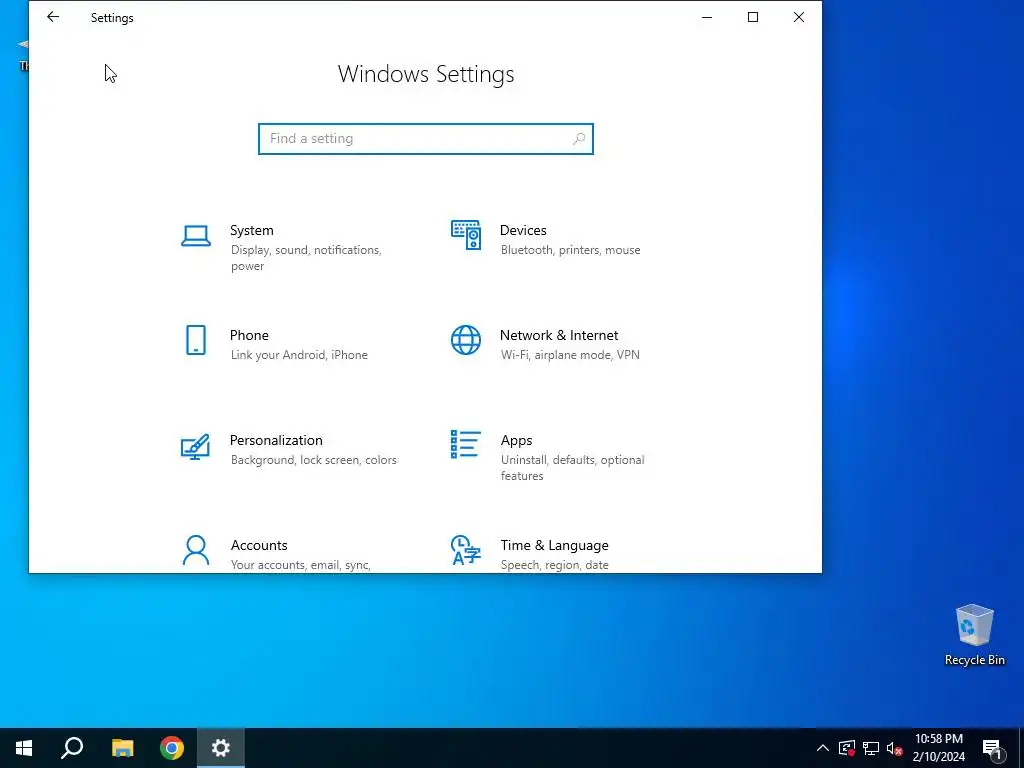Click 'Your accounts, email, sync' text
The image size is (1024, 768).
pos(300,565)
